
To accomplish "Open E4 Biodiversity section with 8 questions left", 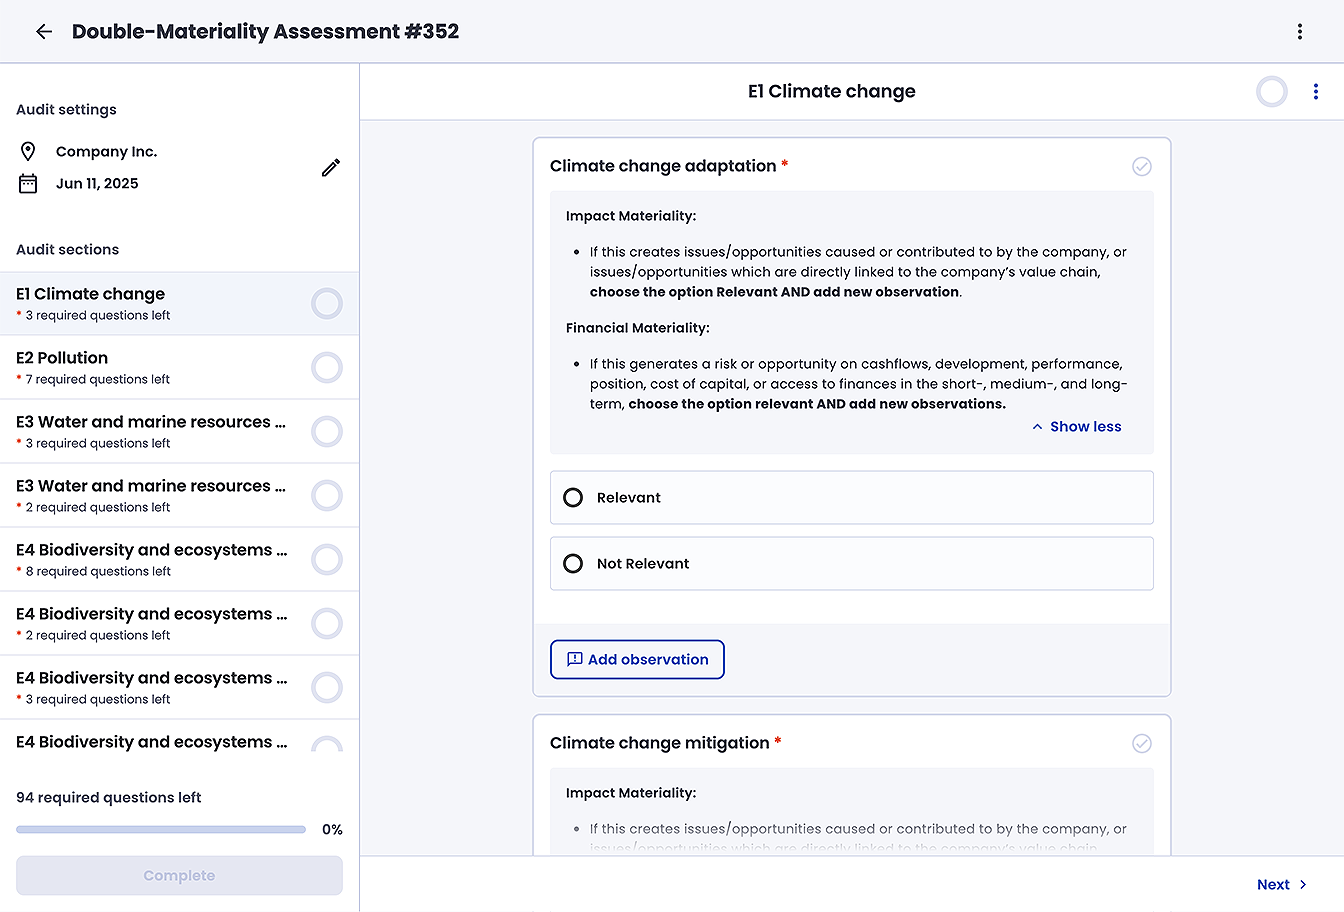I will click(x=179, y=559).
